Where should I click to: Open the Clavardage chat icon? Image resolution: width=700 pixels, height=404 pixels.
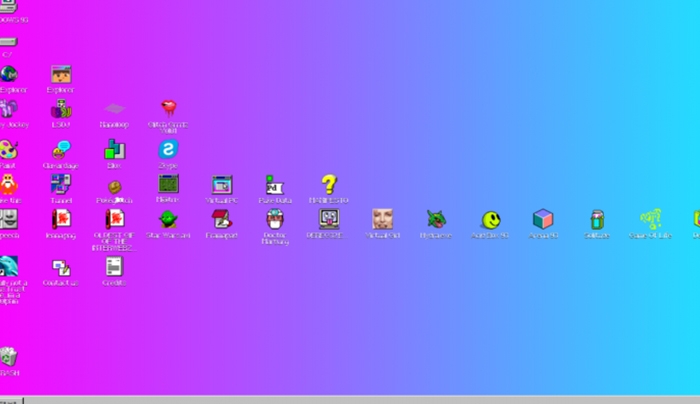[x=61, y=150]
